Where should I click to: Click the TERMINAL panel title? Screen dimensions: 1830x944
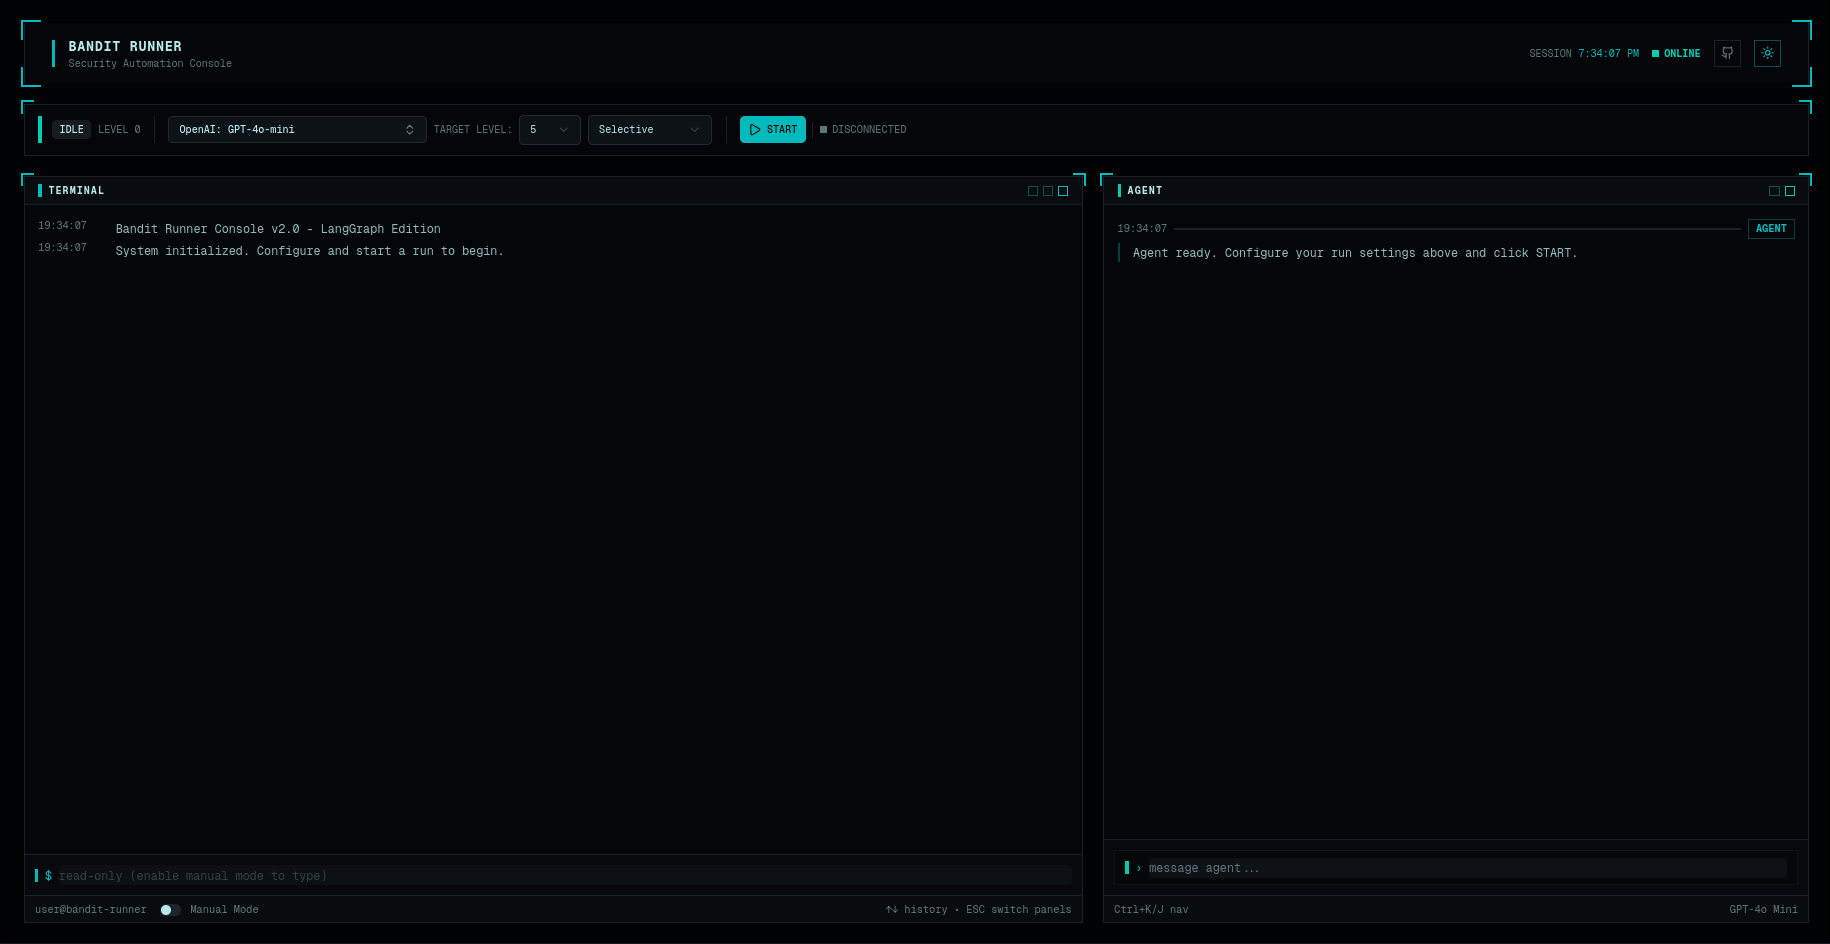click(76, 191)
